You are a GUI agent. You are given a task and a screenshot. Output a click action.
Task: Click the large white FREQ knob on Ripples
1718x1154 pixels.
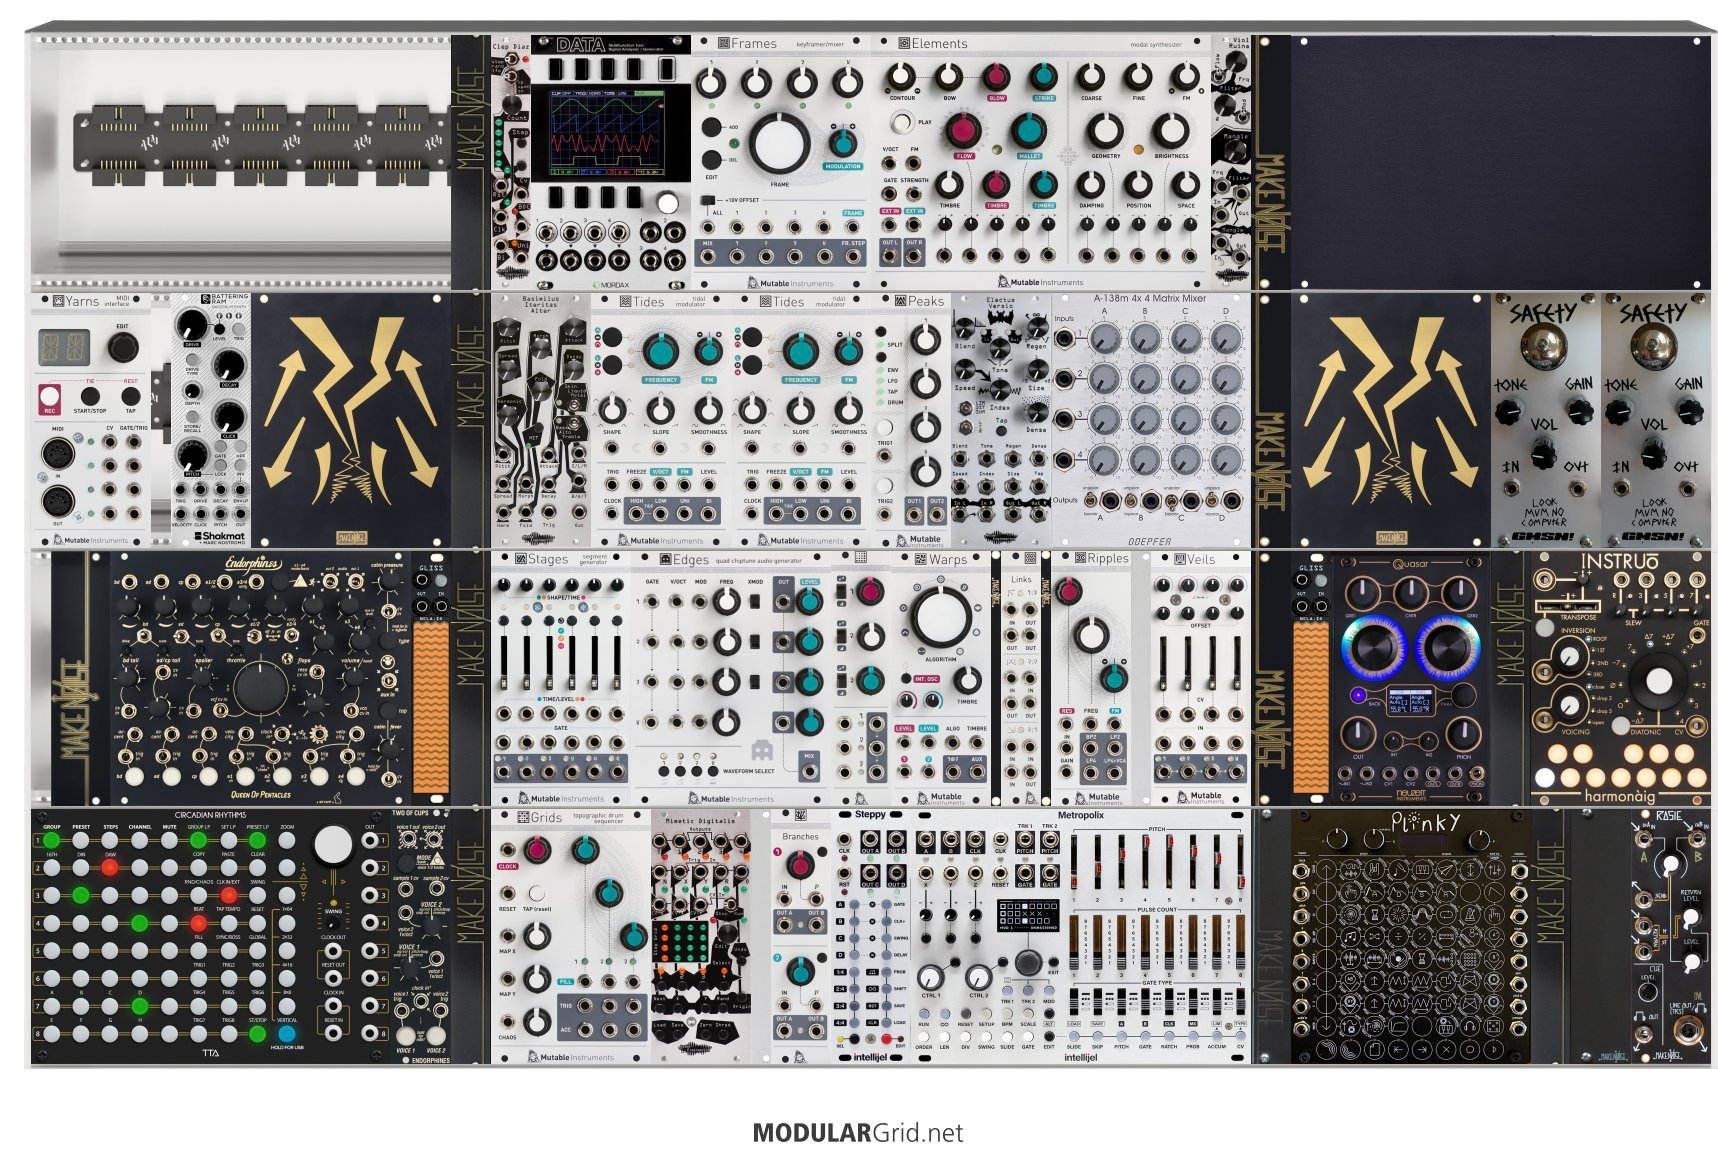tap(1090, 634)
